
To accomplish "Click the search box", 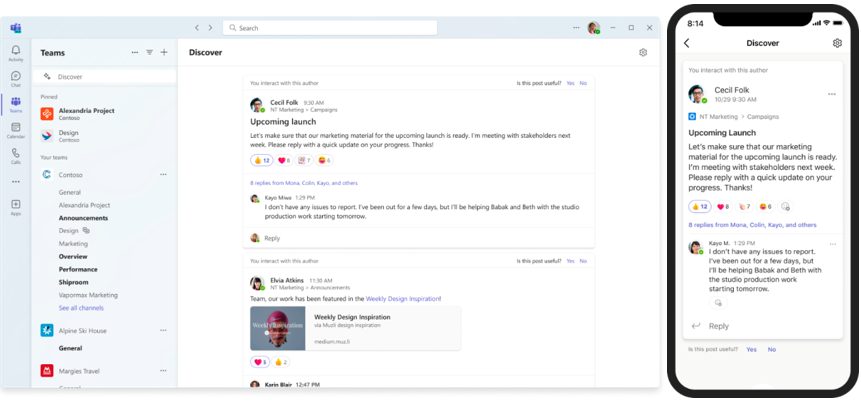I will pos(329,27).
